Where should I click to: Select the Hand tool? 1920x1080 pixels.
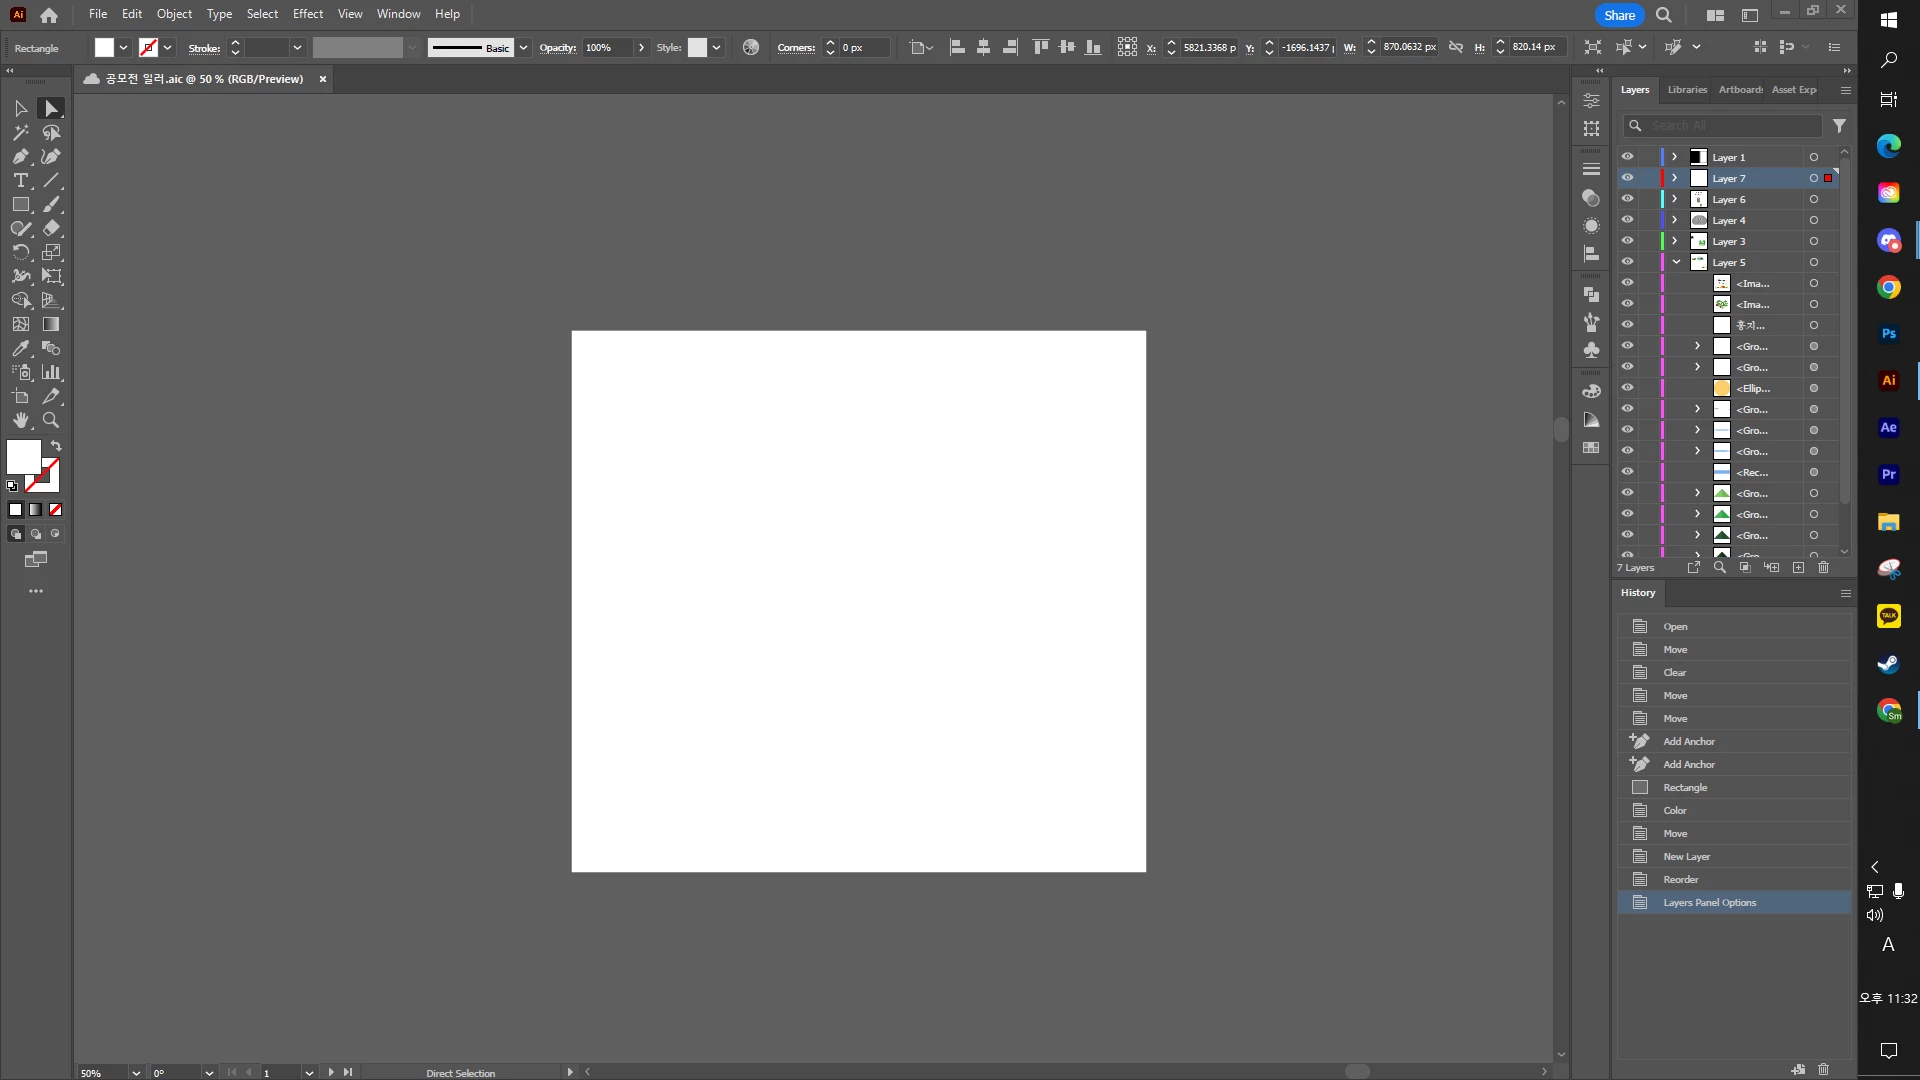click(20, 420)
